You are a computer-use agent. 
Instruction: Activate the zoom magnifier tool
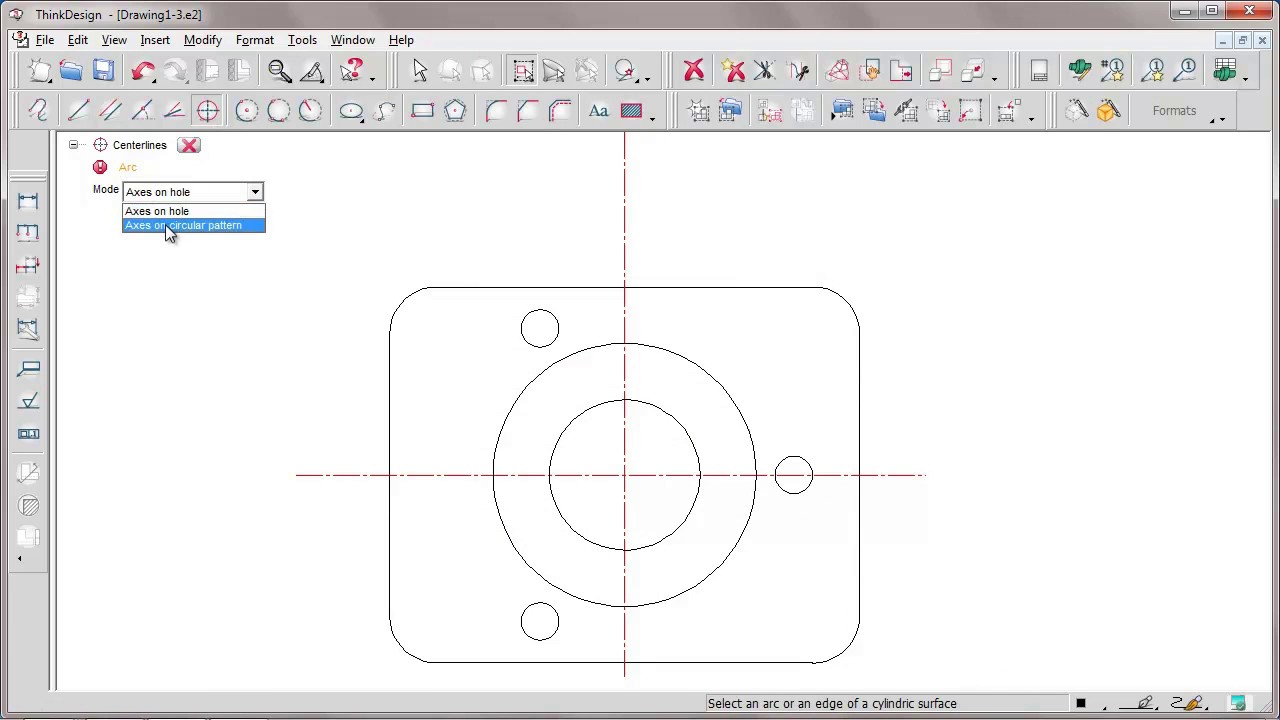coord(280,70)
